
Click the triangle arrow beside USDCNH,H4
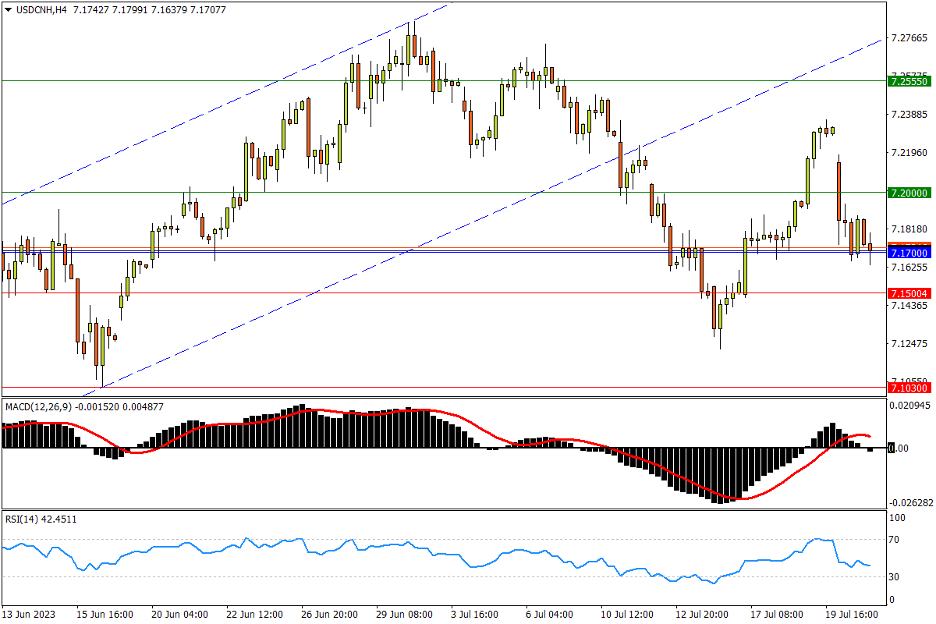tap(9, 10)
